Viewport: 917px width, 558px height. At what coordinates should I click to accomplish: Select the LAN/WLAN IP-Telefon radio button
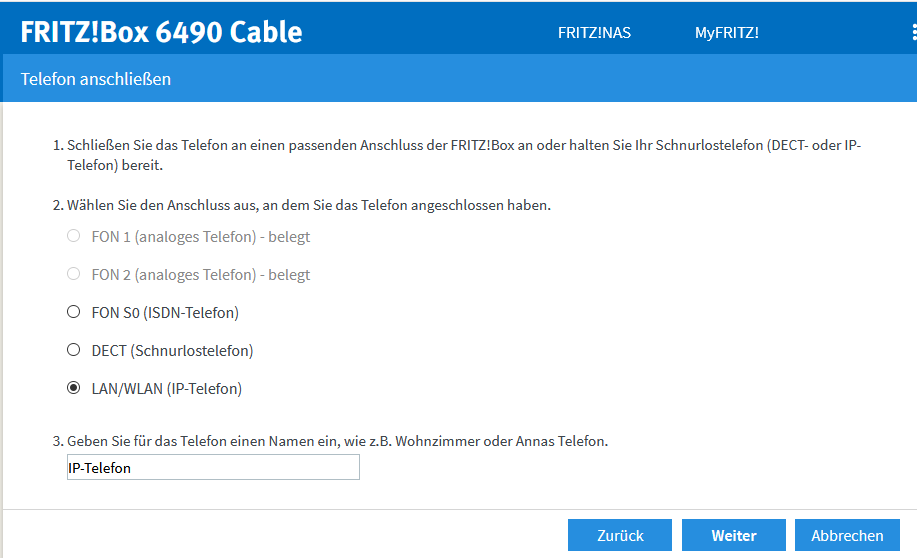(x=73, y=388)
